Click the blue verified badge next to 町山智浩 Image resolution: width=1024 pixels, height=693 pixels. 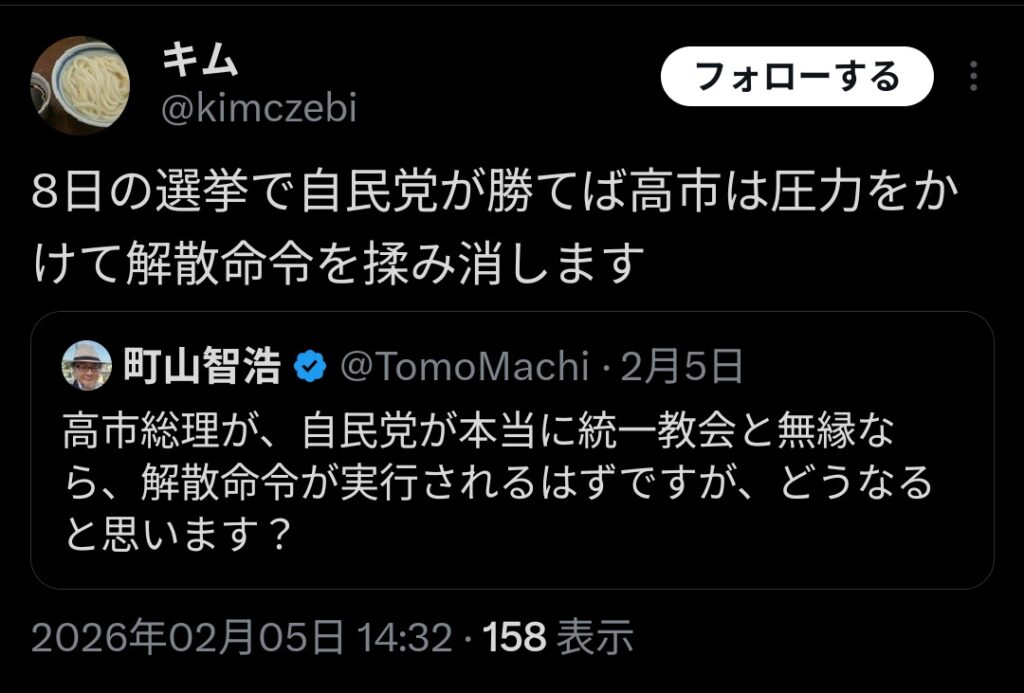(x=308, y=367)
